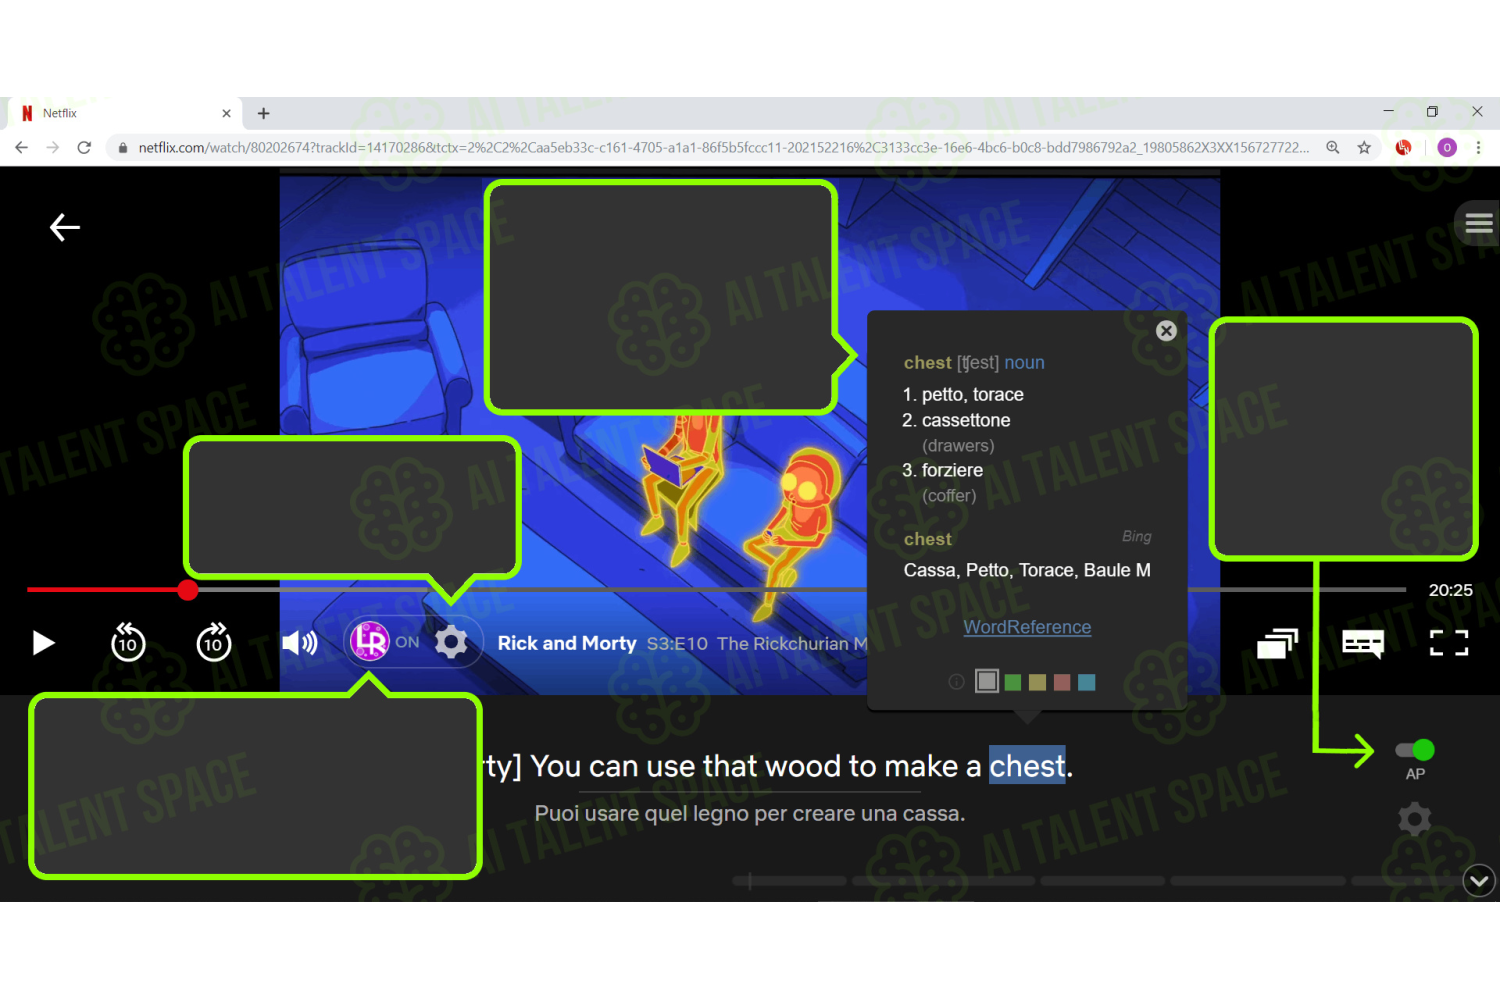The image size is (1500, 1000).
Task: Select the green word-highlight swatch
Action: point(1013,682)
